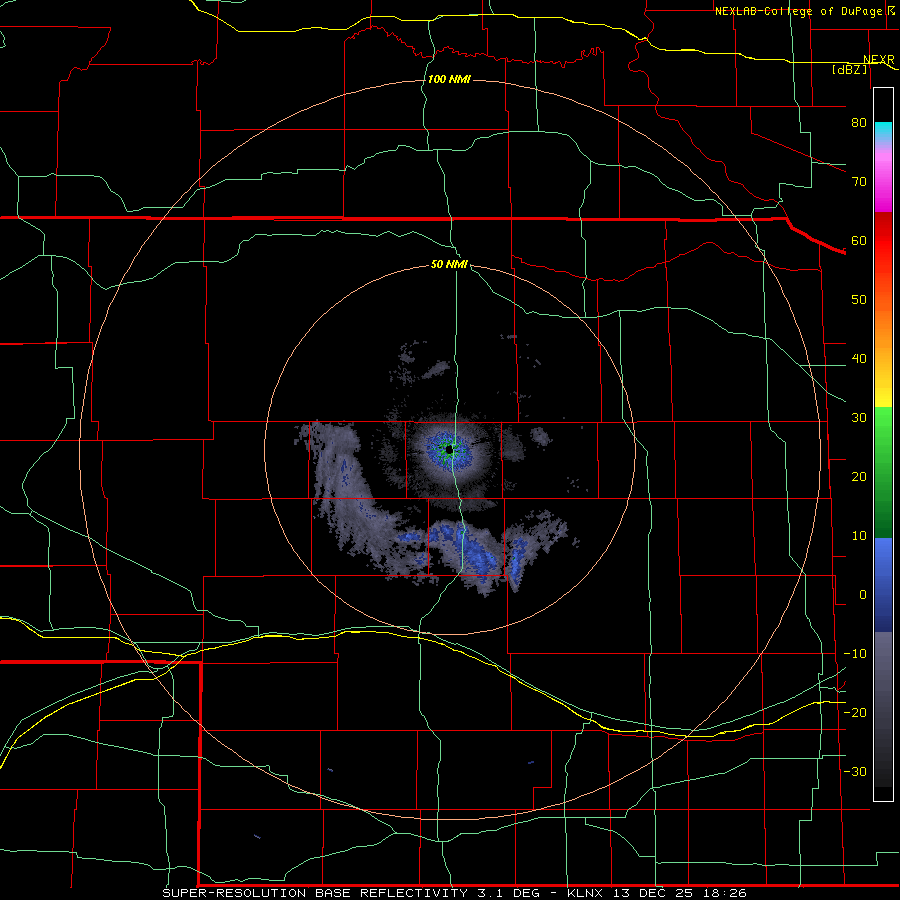
Task: Click the green section of the color bar
Action: point(883,472)
